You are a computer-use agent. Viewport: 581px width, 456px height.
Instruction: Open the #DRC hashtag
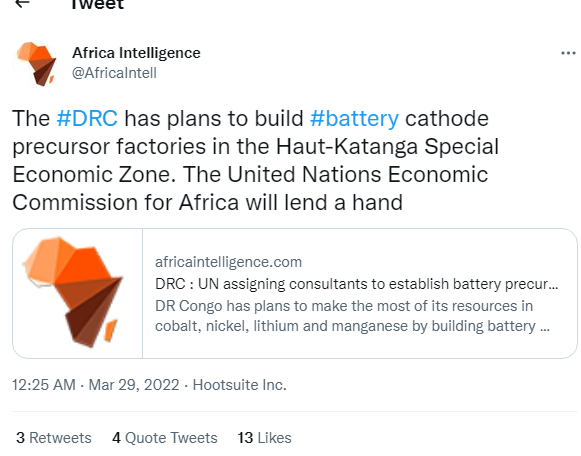[87, 119]
